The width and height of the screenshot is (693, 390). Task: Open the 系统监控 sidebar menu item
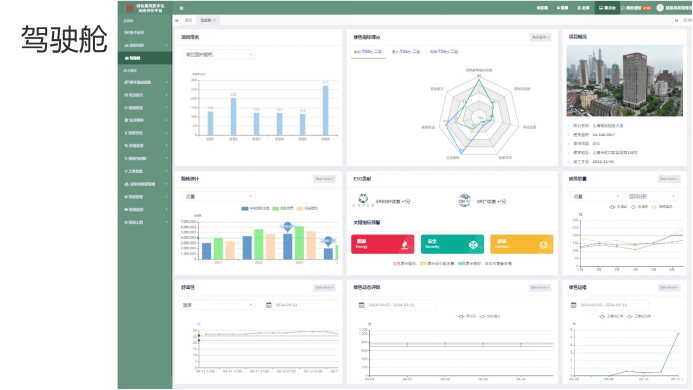(x=145, y=210)
